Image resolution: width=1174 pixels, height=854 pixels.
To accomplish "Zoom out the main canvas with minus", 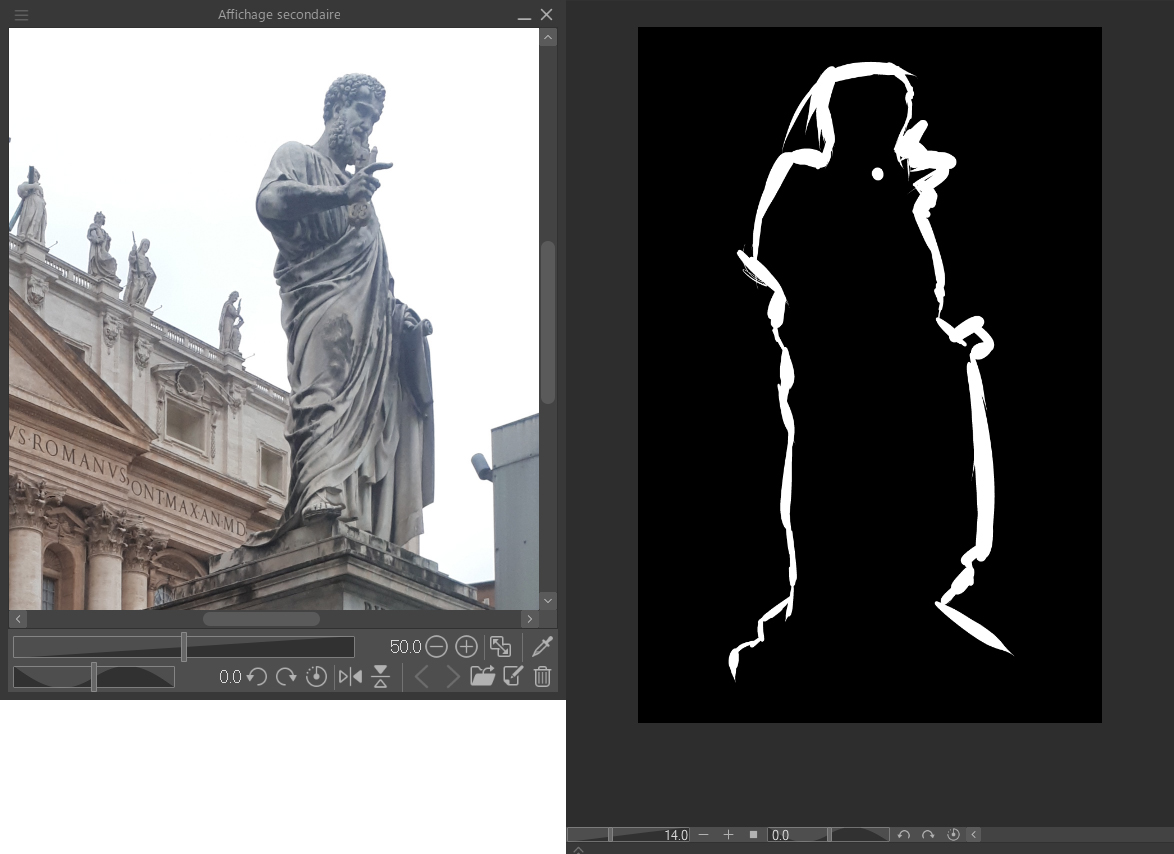I will click(704, 835).
